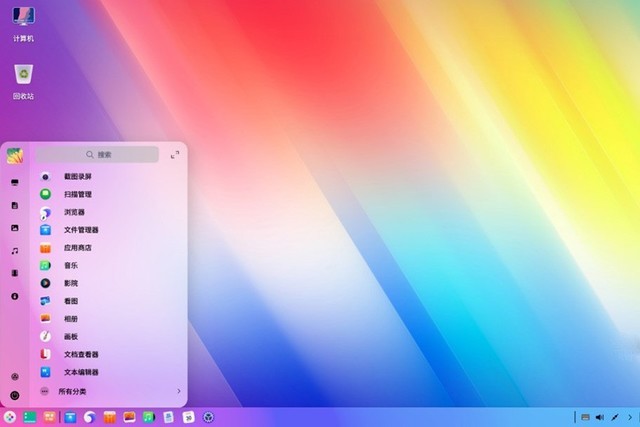Viewport: 640px width, 427px height.
Task: Launch 音乐 from the launcher list
Action: (x=109, y=265)
